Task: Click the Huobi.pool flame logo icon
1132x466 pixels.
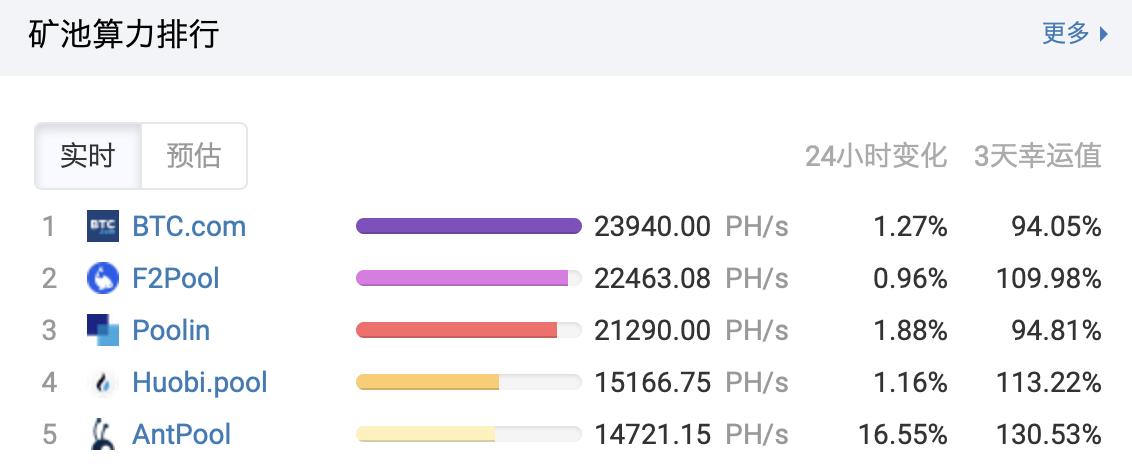Action: (x=103, y=382)
